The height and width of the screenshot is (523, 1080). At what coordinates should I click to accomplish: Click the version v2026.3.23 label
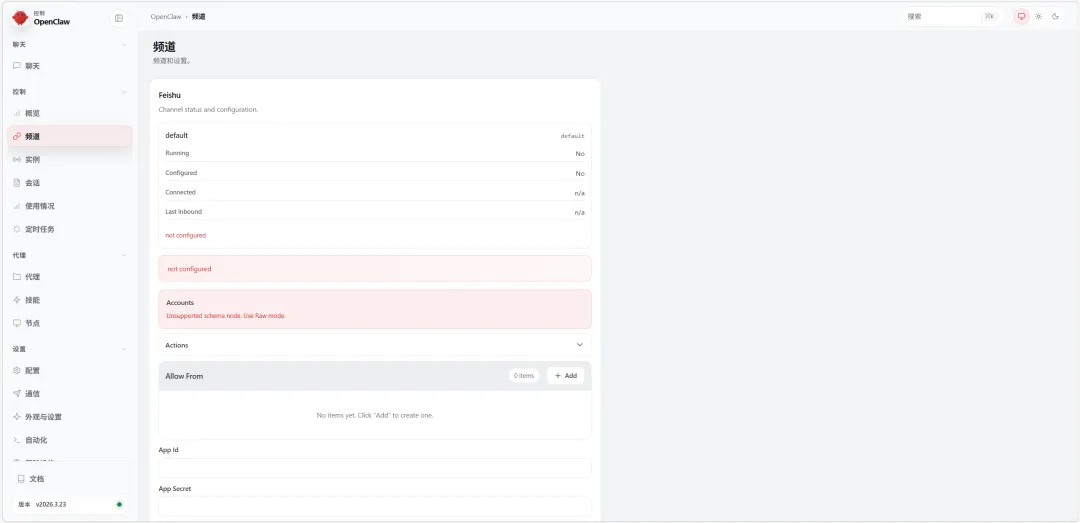(51, 504)
